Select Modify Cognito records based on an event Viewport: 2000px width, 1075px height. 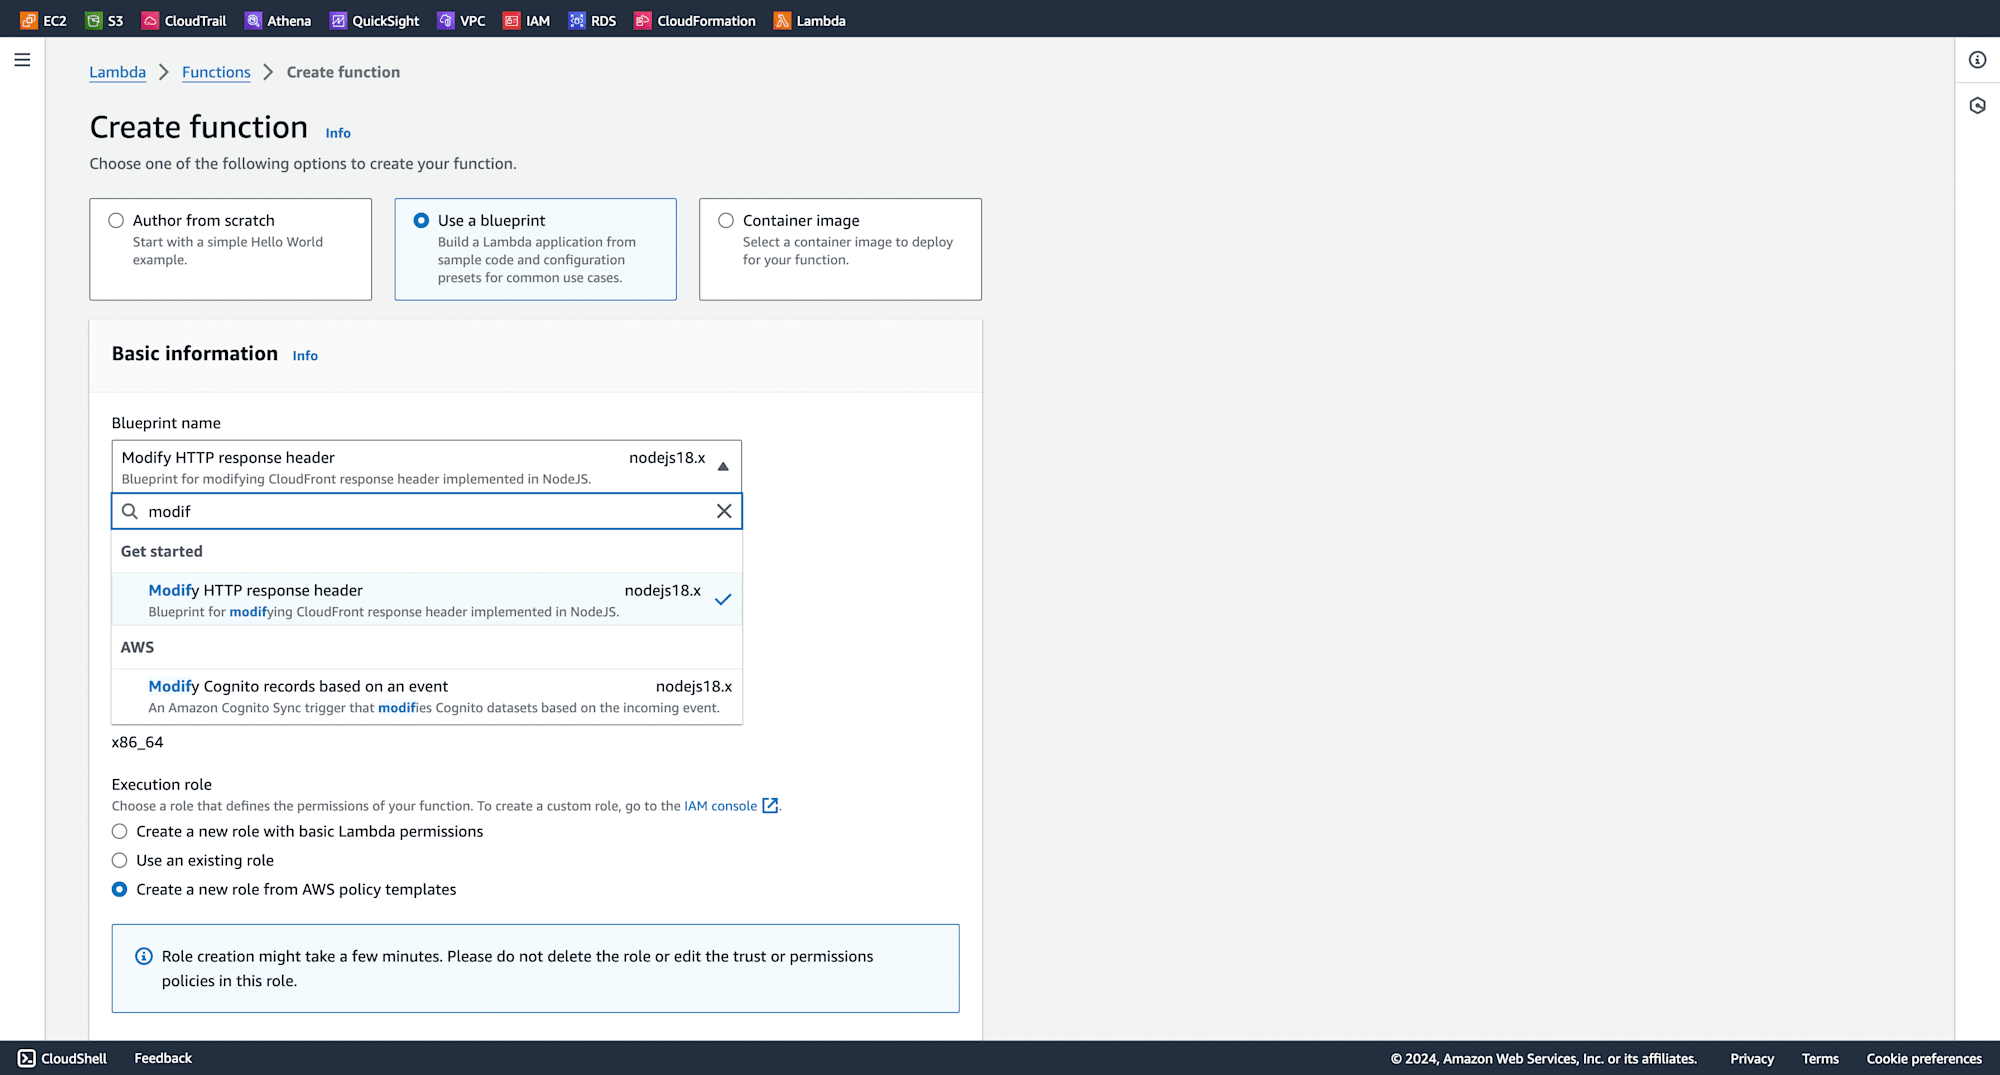[427, 696]
